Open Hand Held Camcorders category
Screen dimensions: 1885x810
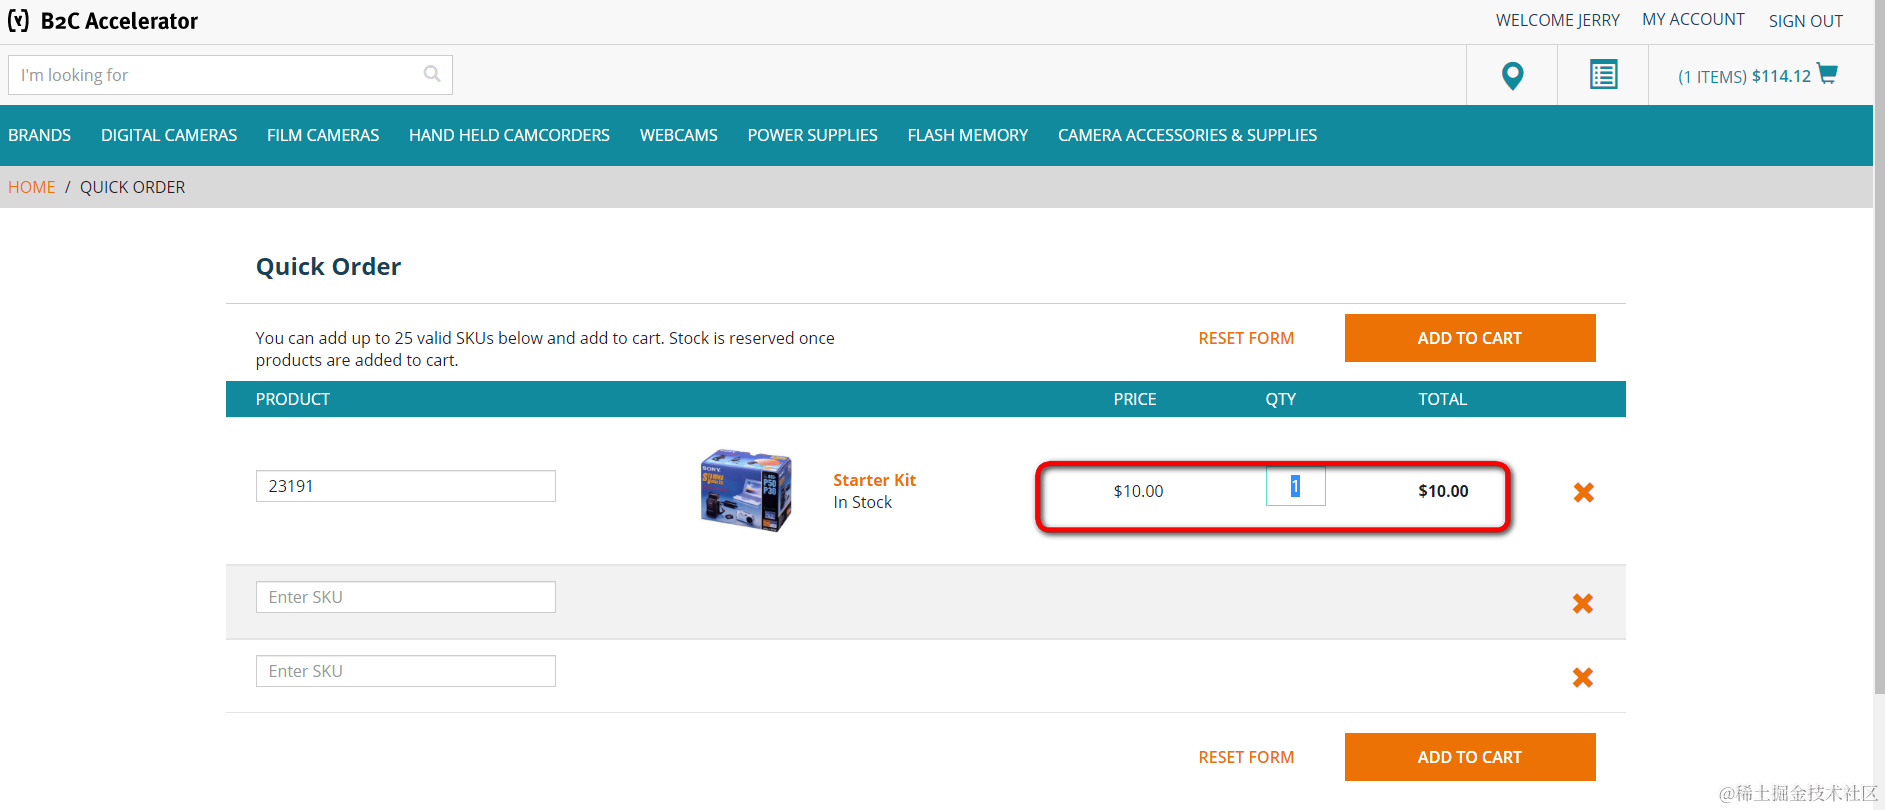[x=509, y=135]
